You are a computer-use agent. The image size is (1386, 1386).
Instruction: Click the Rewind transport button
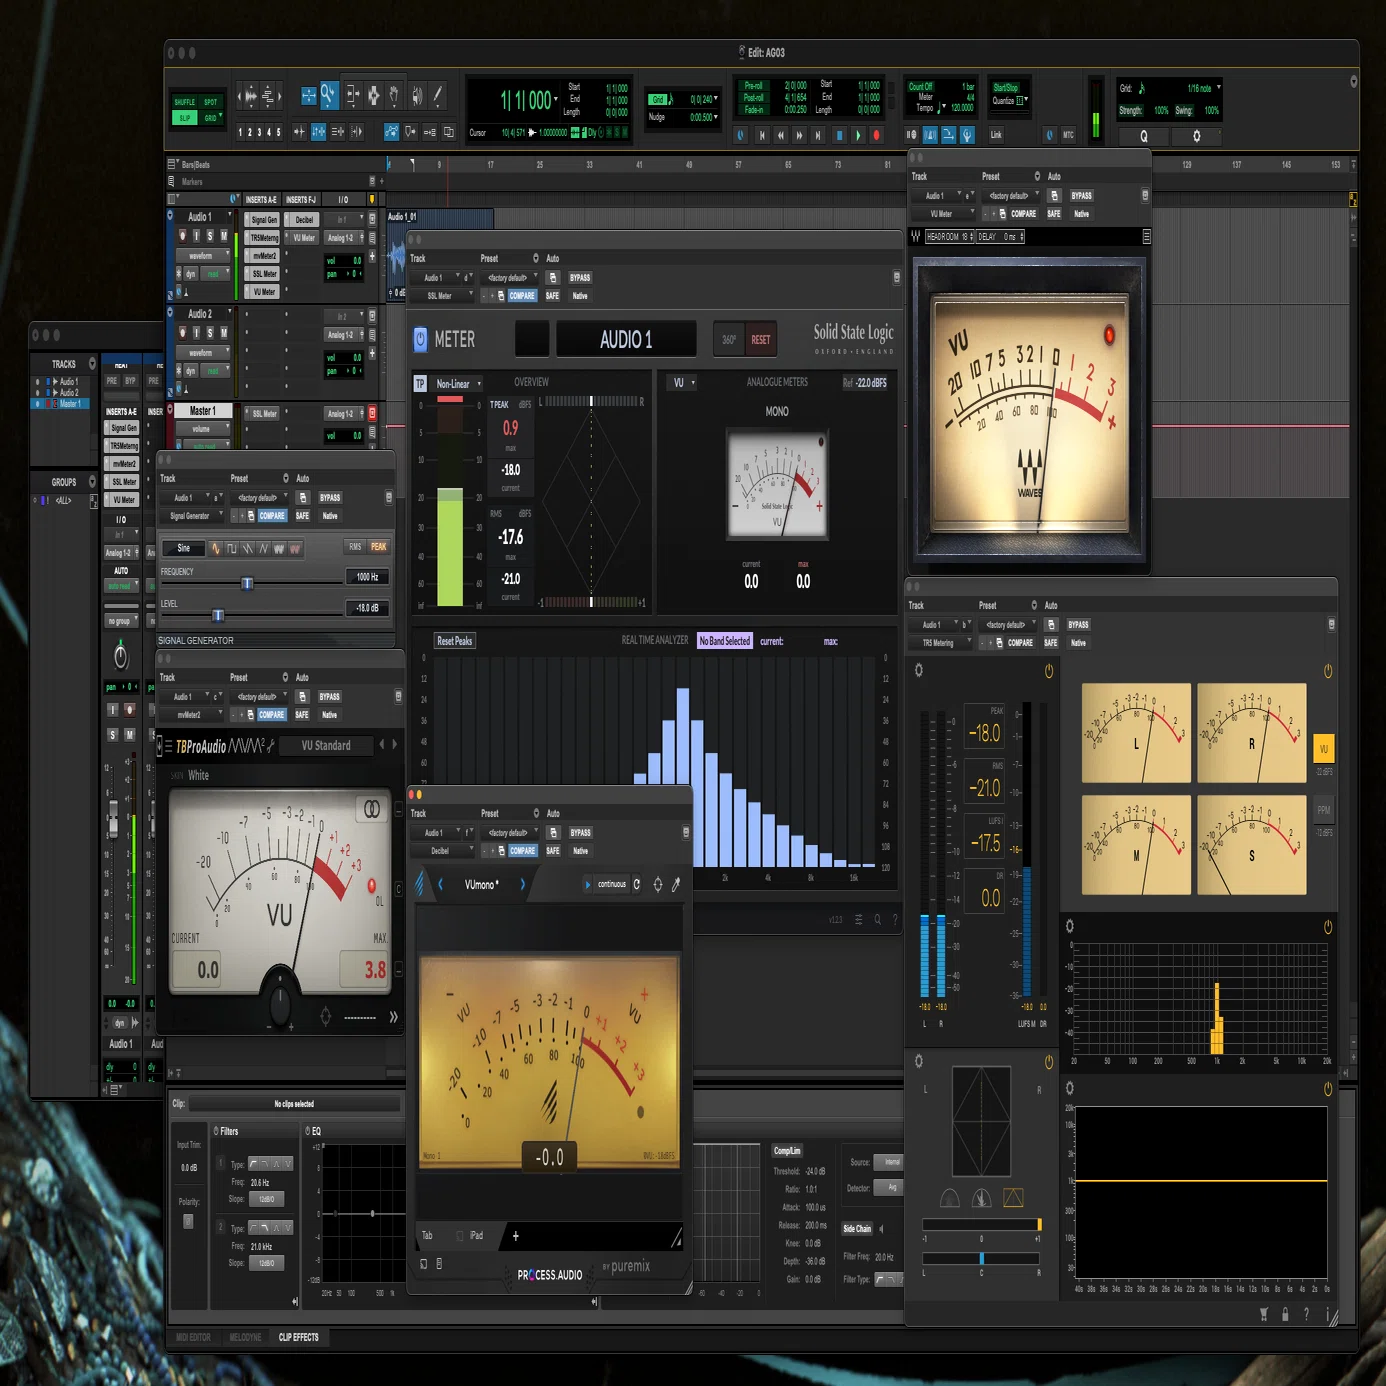tap(781, 135)
